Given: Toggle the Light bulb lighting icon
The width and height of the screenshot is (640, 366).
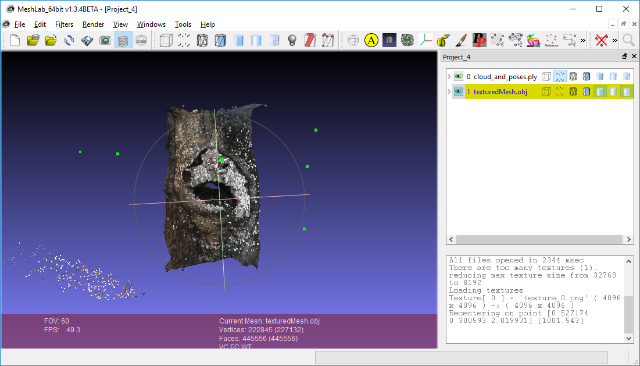Looking at the screenshot, I should (292, 40).
